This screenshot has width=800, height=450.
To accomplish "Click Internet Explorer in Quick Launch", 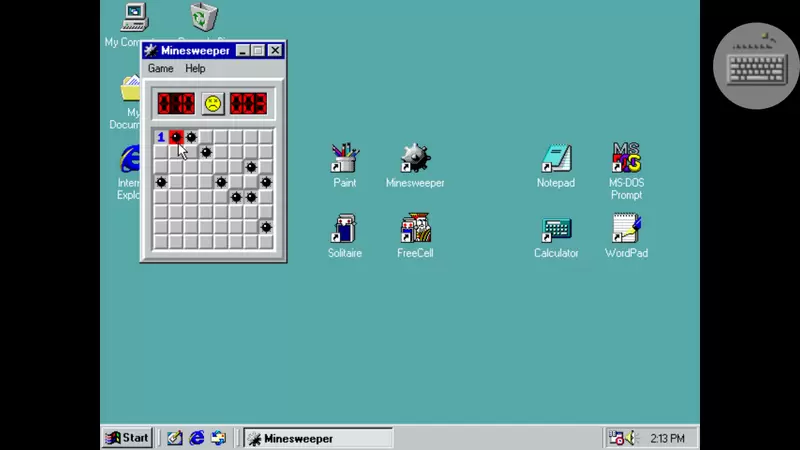I will pos(197,438).
